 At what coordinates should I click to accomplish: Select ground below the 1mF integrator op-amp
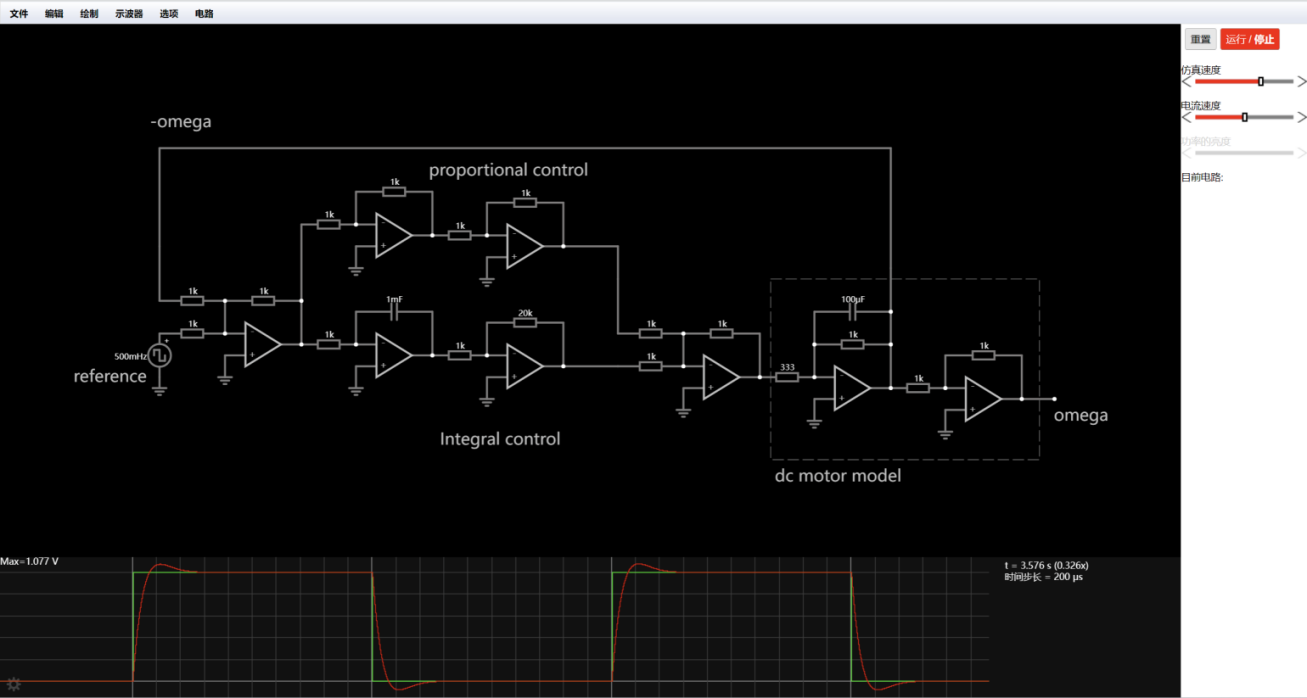pyautogui.click(x=356, y=390)
